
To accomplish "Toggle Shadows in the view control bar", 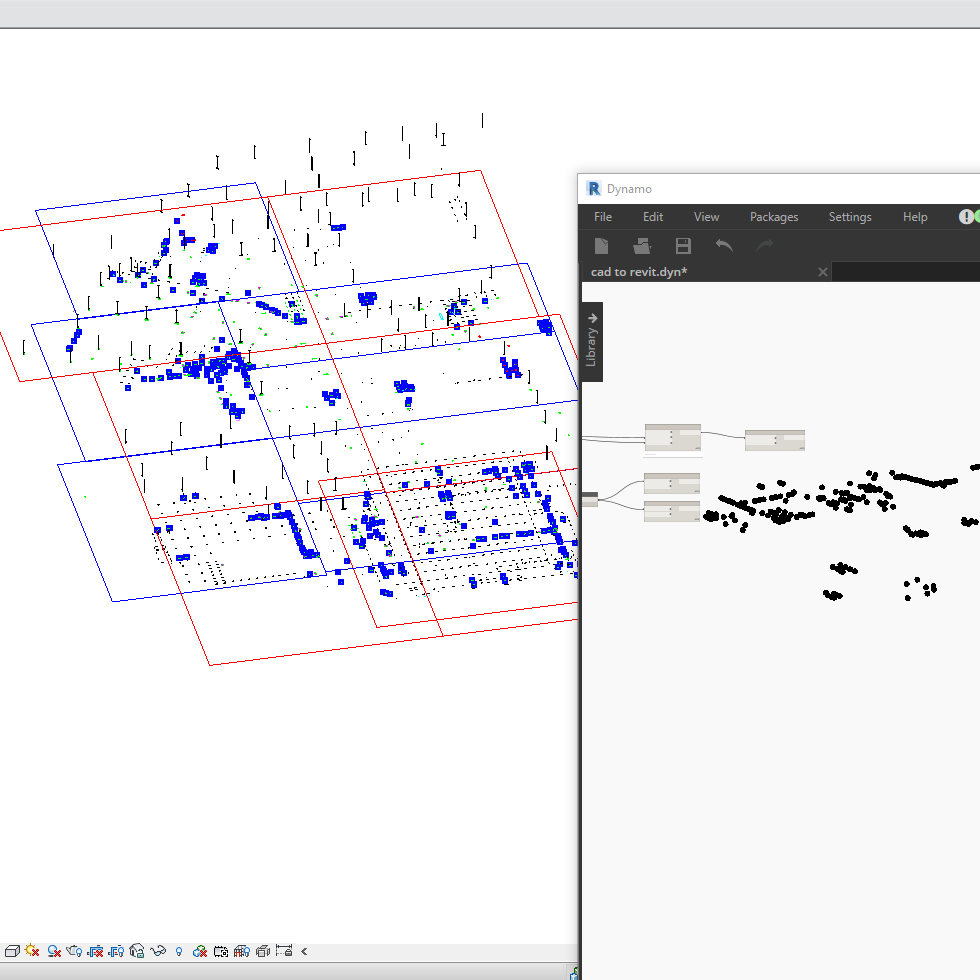I will (x=52, y=951).
